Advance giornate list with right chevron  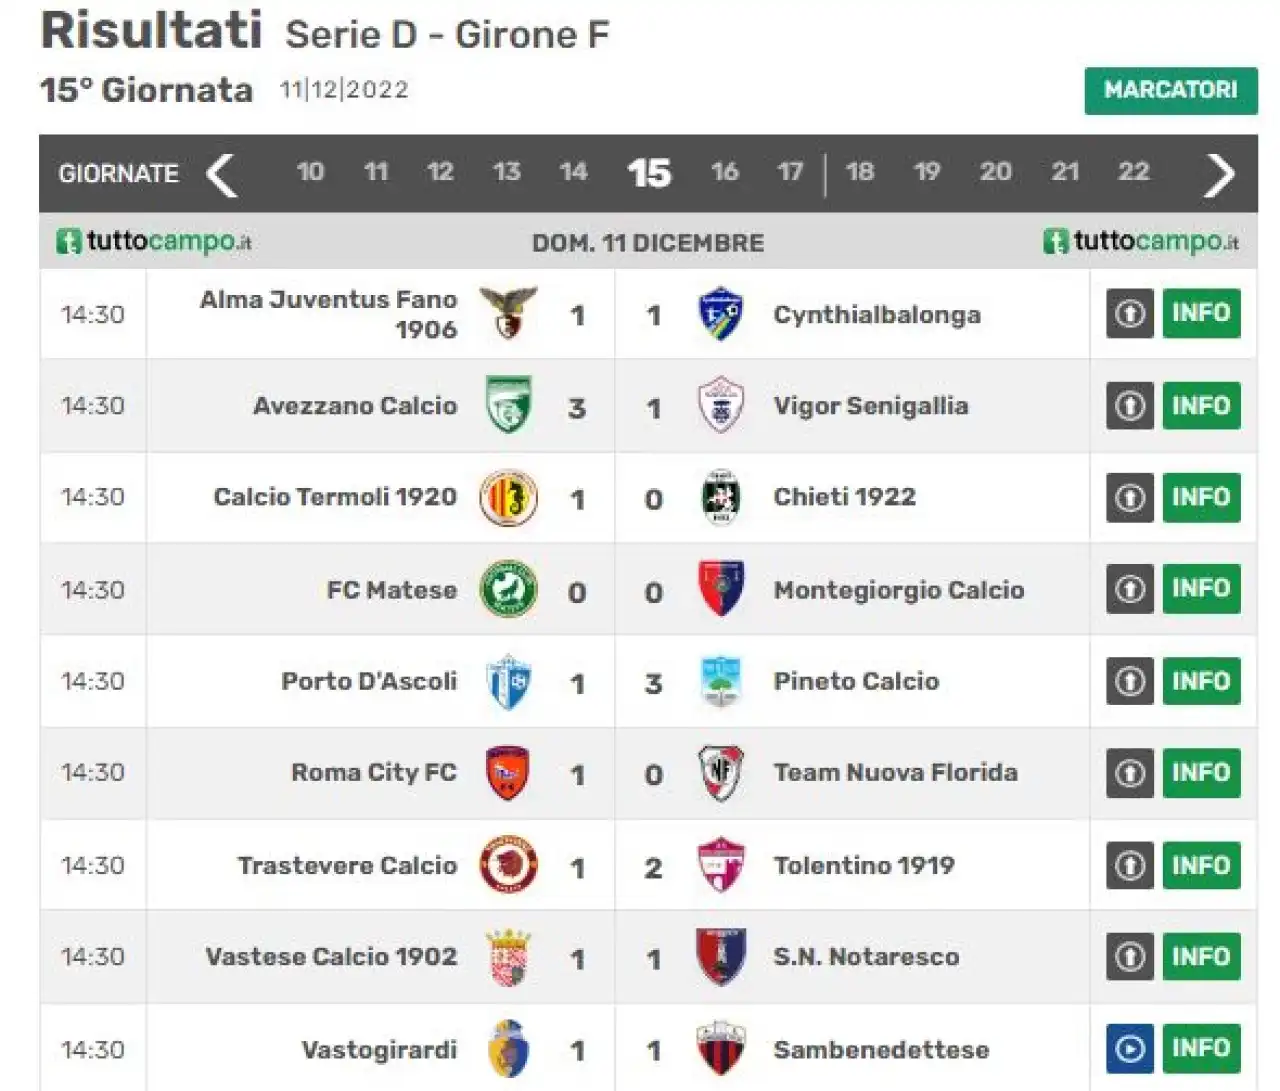(1219, 175)
